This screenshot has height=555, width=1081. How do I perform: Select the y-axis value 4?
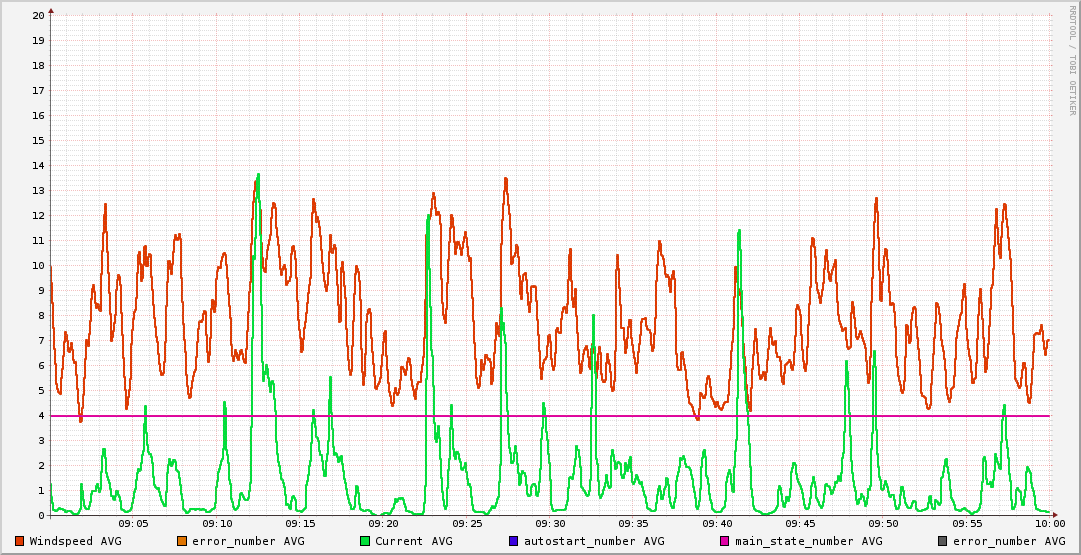tap(41, 416)
